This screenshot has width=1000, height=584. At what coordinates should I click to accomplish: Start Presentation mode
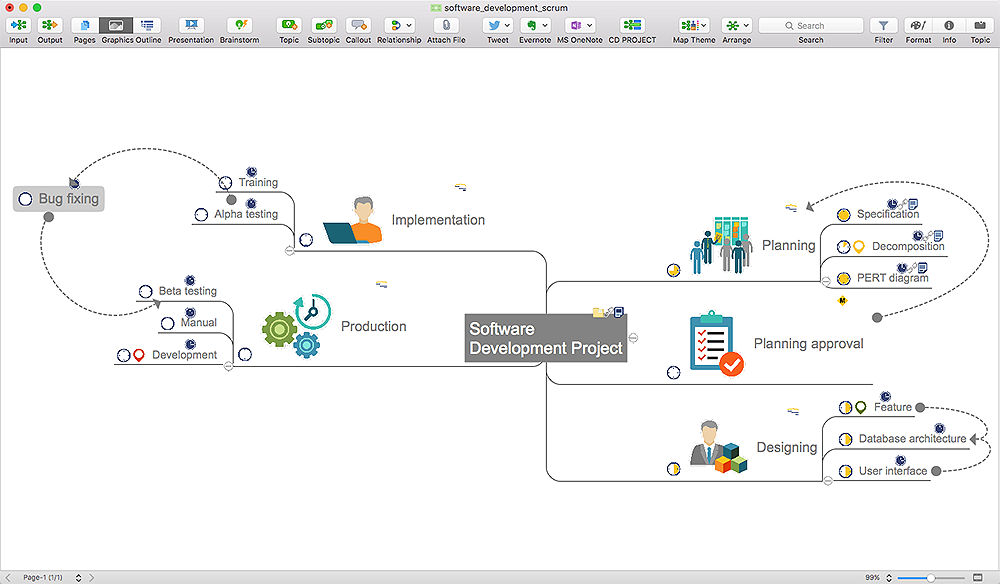coord(191,26)
